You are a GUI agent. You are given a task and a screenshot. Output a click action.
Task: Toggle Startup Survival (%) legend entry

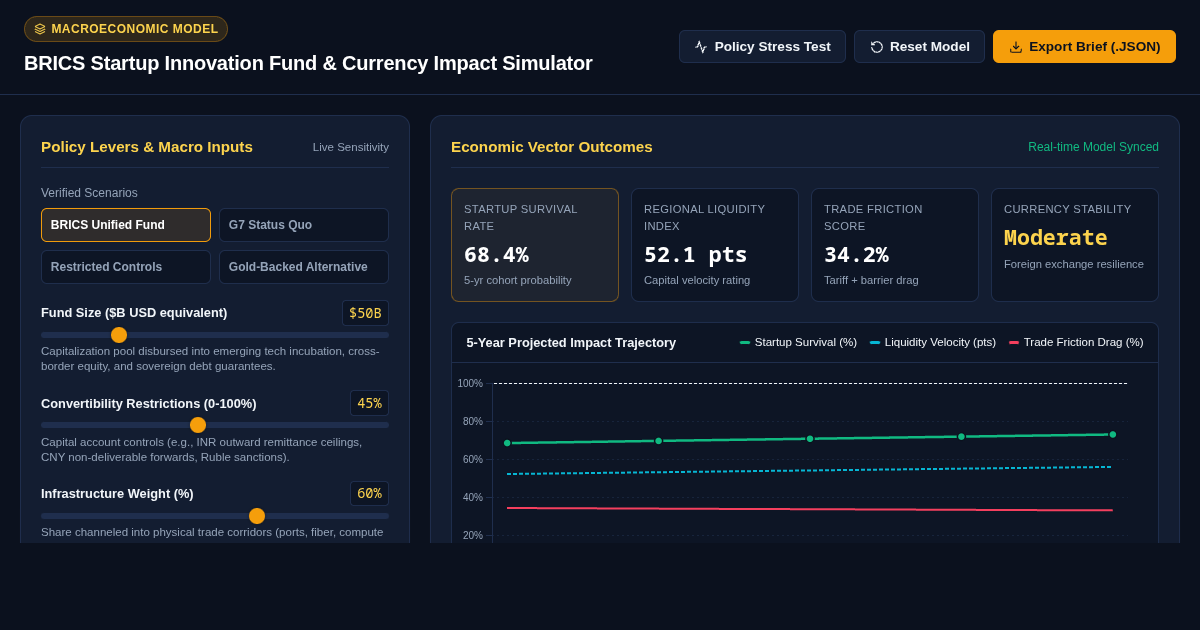pyautogui.click(x=798, y=342)
